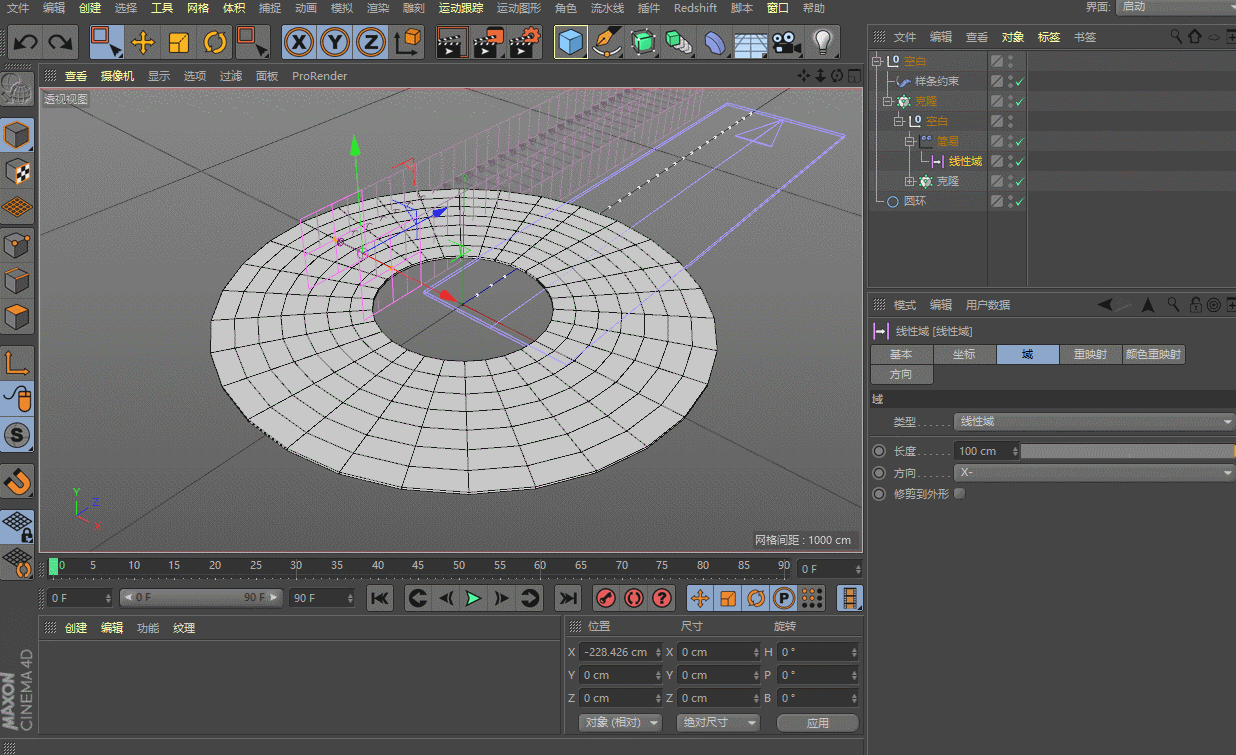The image size is (1236, 755).
Task: Select the Rotate tool
Action: (x=215, y=42)
